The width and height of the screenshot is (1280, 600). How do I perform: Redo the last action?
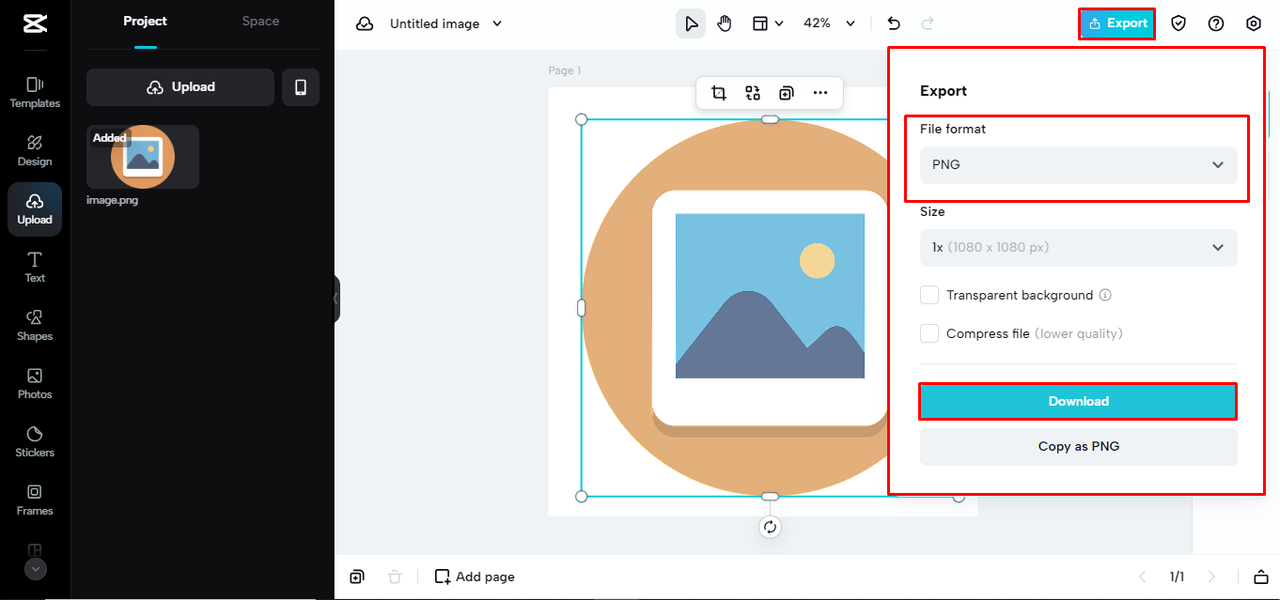927,23
